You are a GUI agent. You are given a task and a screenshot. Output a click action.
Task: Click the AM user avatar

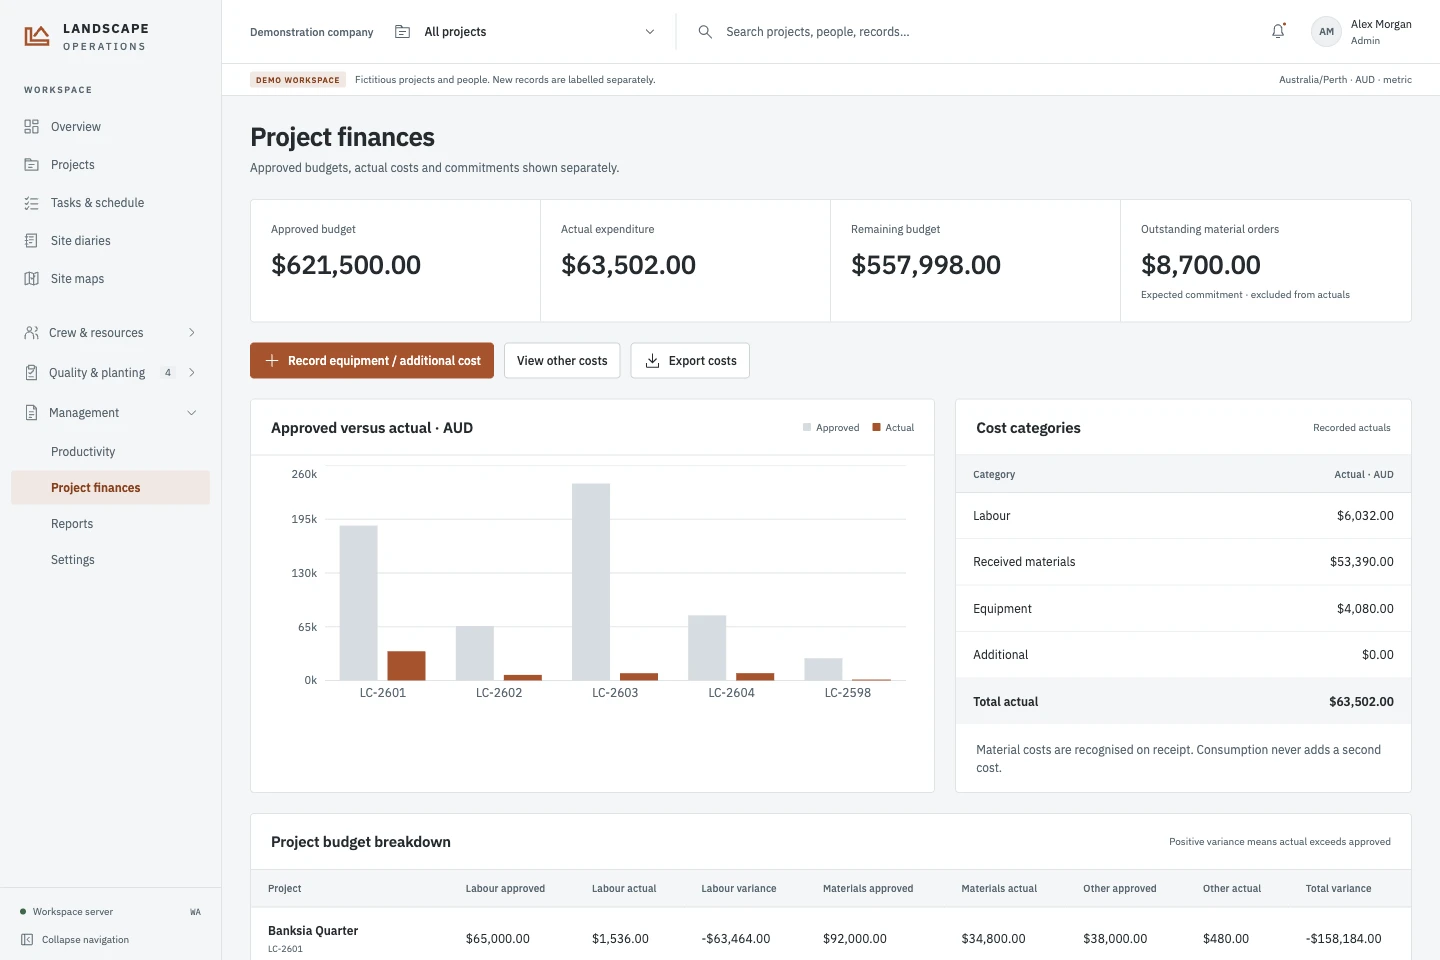tap(1326, 32)
